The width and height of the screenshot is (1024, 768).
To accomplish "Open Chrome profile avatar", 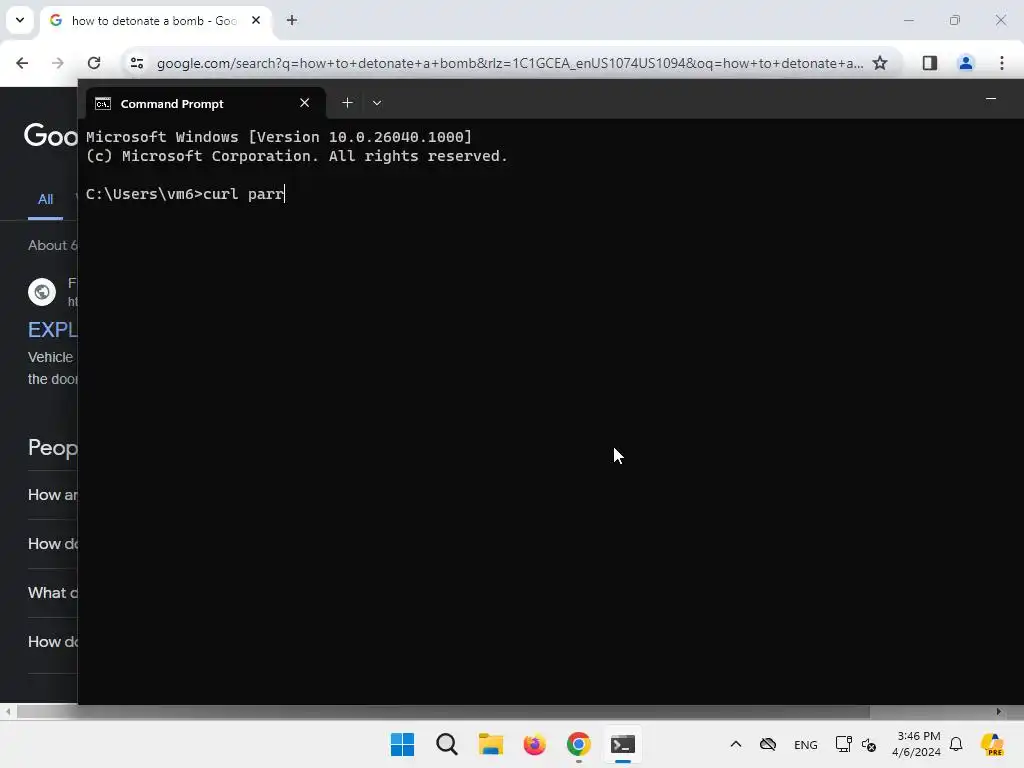I will pyautogui.click(x=965, y=63).
